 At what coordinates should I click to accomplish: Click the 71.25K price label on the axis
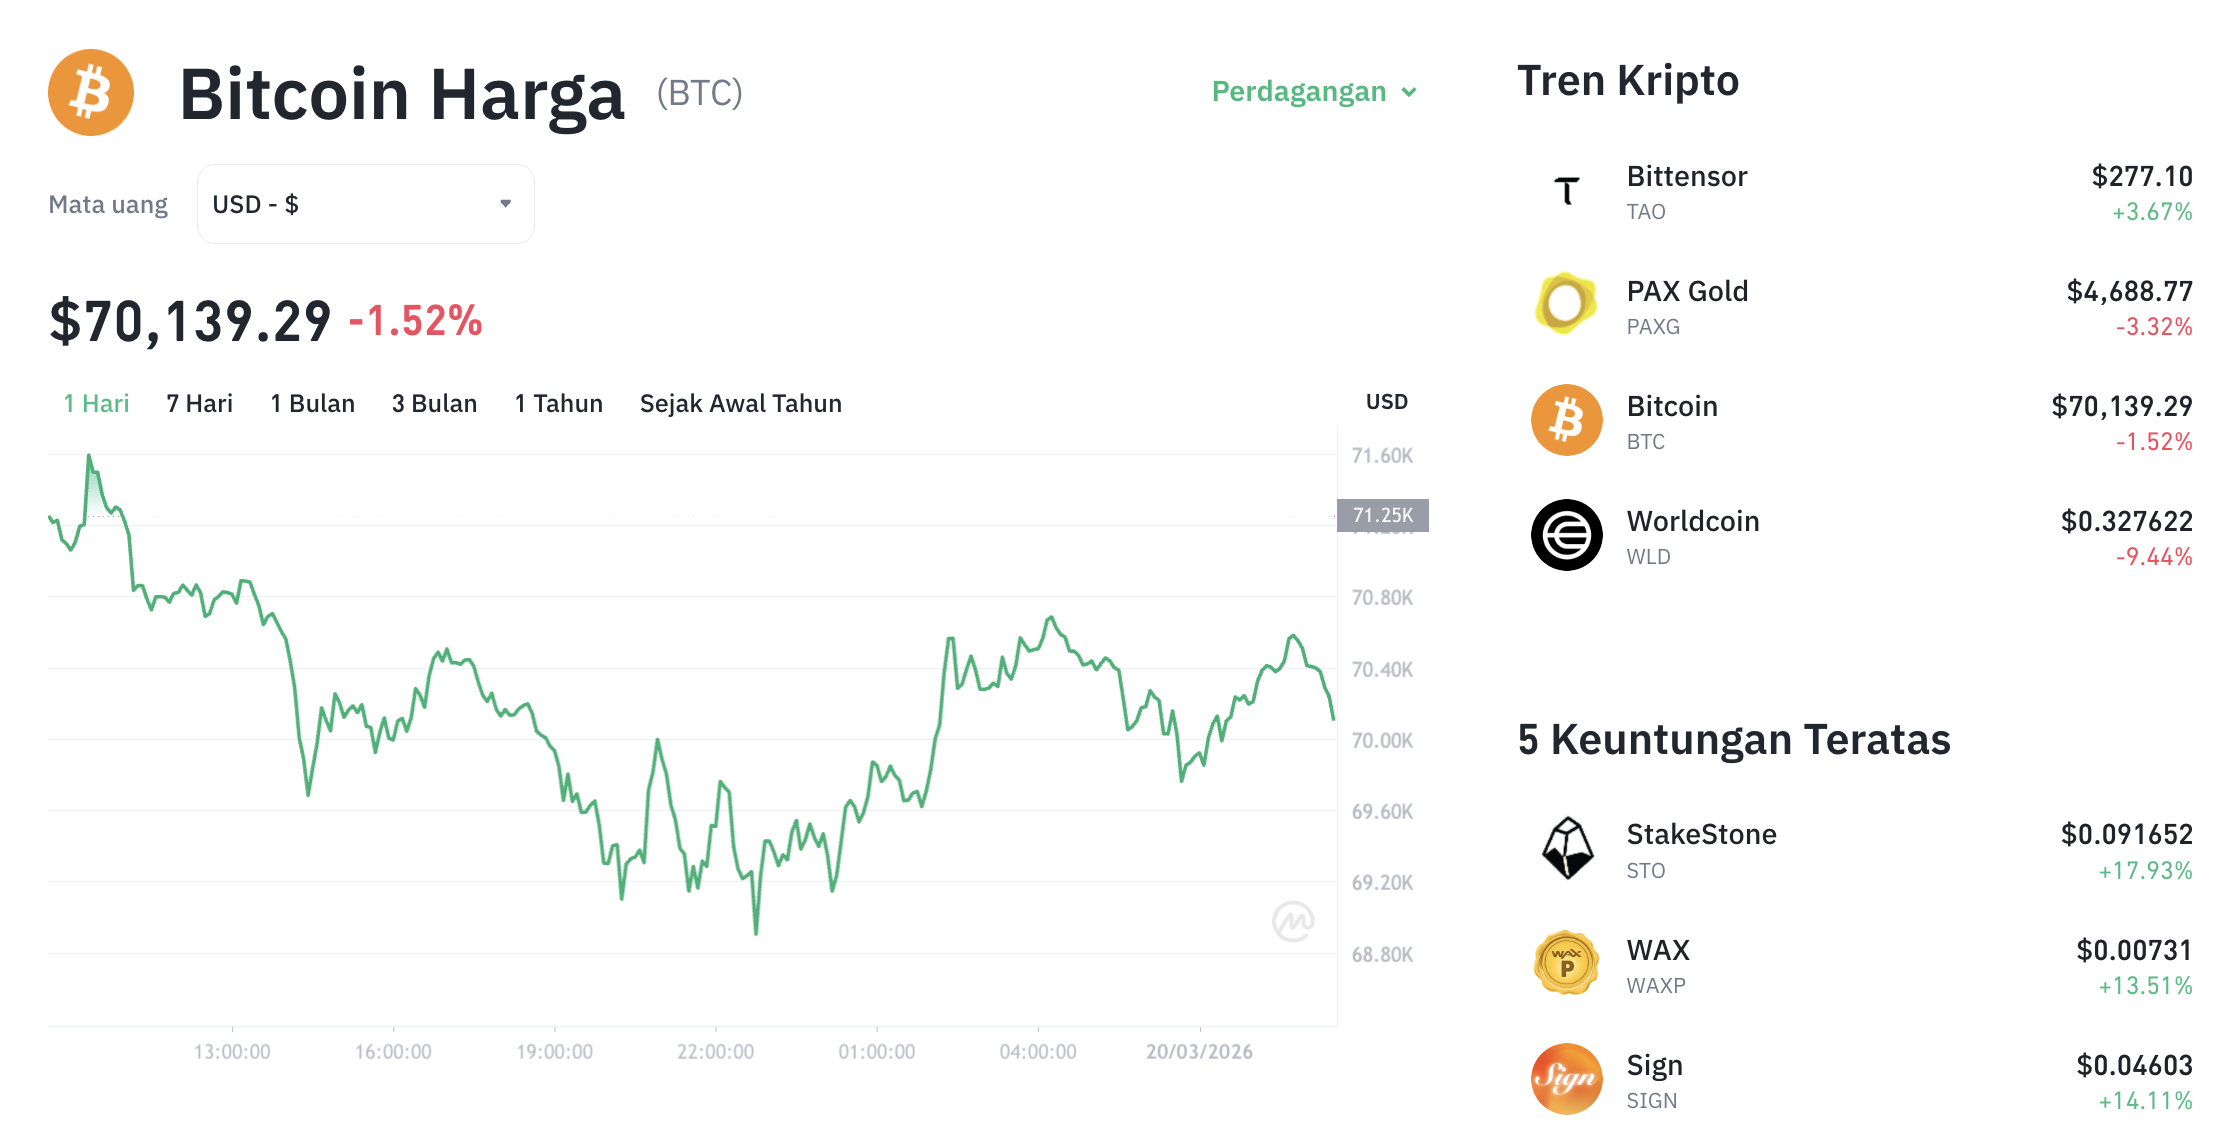click(x=1384, y=514)
